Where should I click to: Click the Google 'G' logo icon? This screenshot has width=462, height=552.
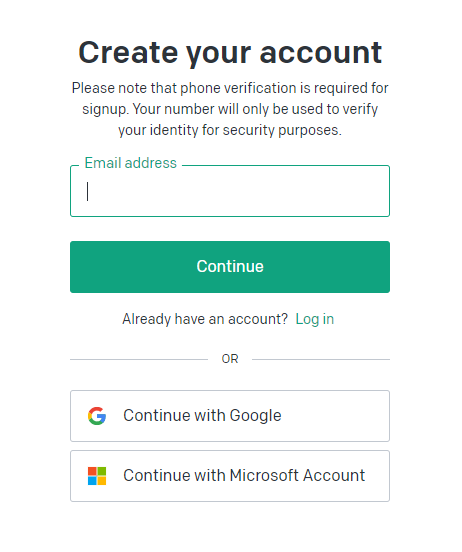click(97, 416)
